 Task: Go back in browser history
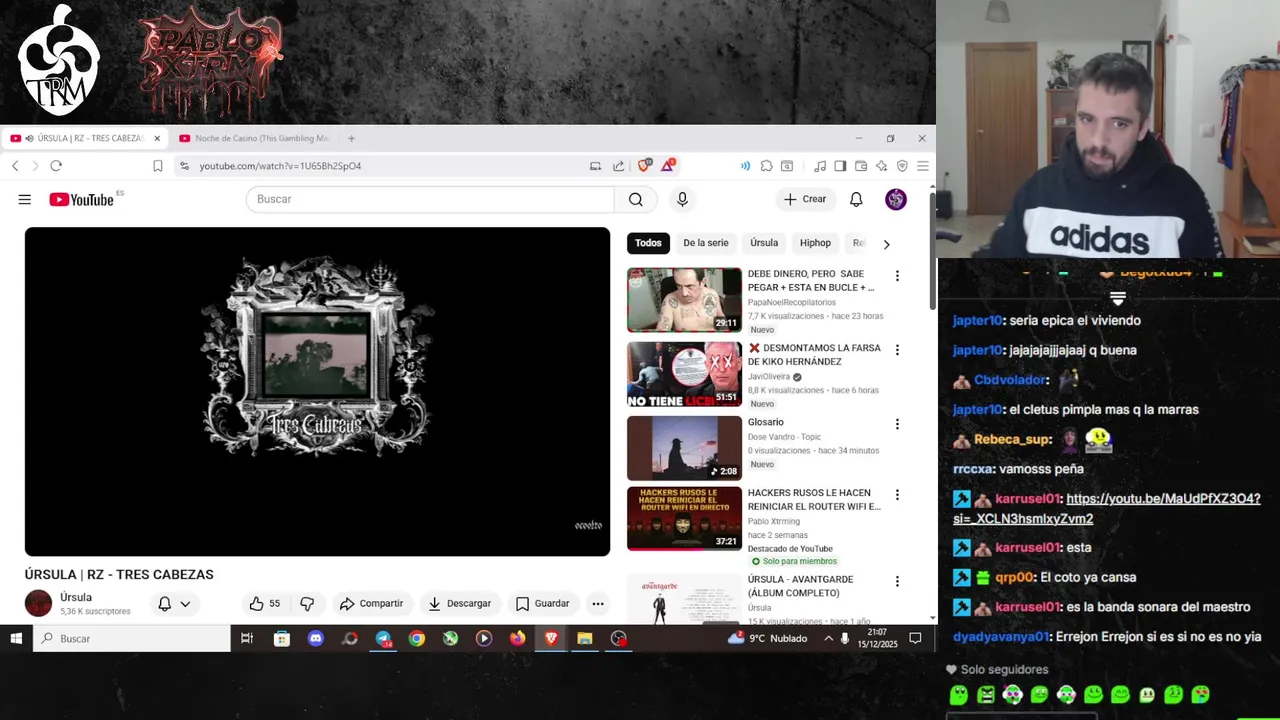click(x=15, y=166)
